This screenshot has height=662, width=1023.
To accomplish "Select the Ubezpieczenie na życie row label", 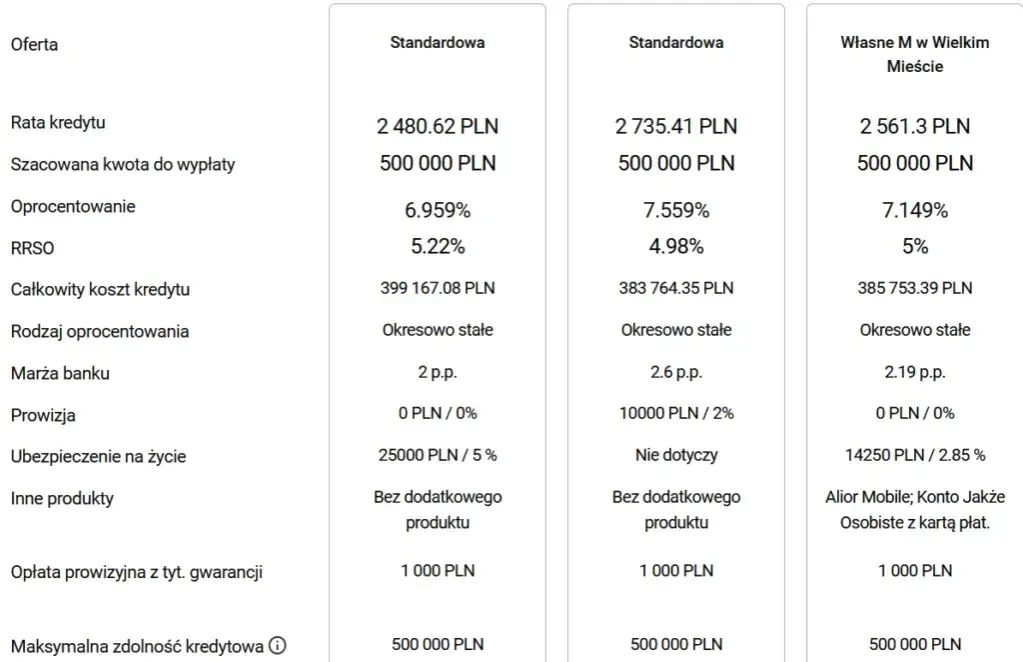I will tap(98, 457).
